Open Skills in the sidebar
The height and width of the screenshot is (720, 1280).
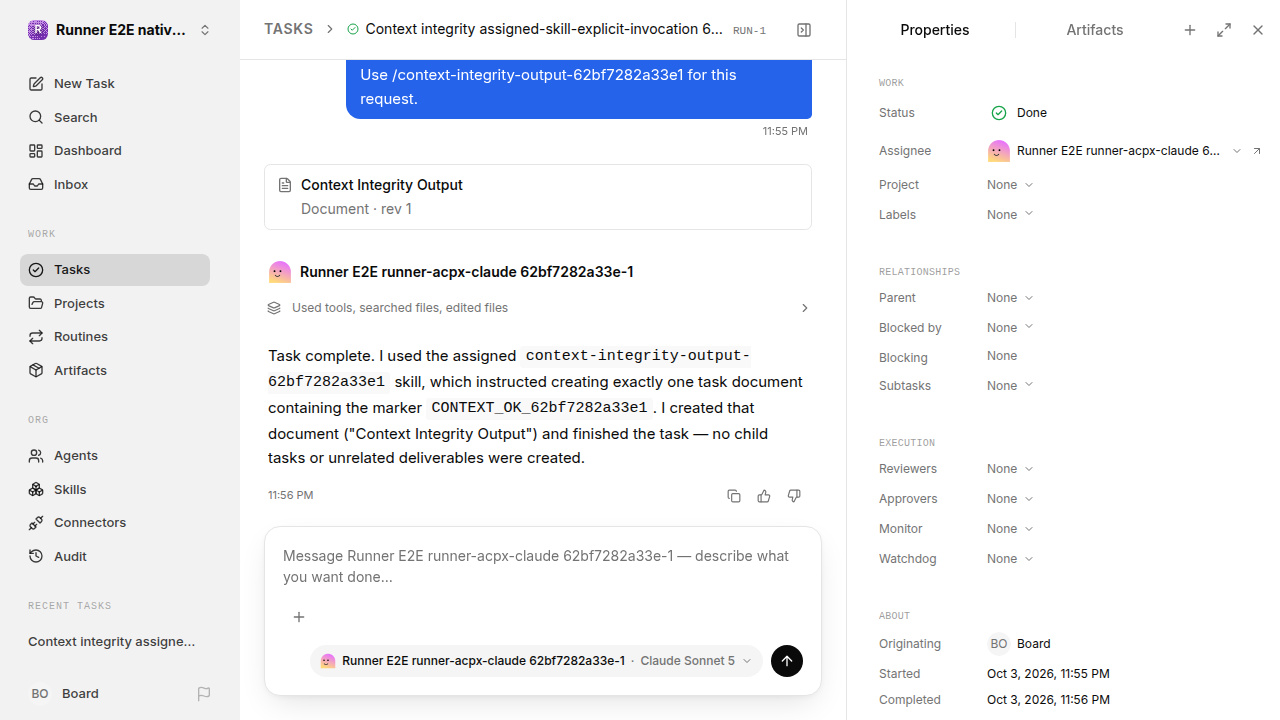click(x=115, y=489)
